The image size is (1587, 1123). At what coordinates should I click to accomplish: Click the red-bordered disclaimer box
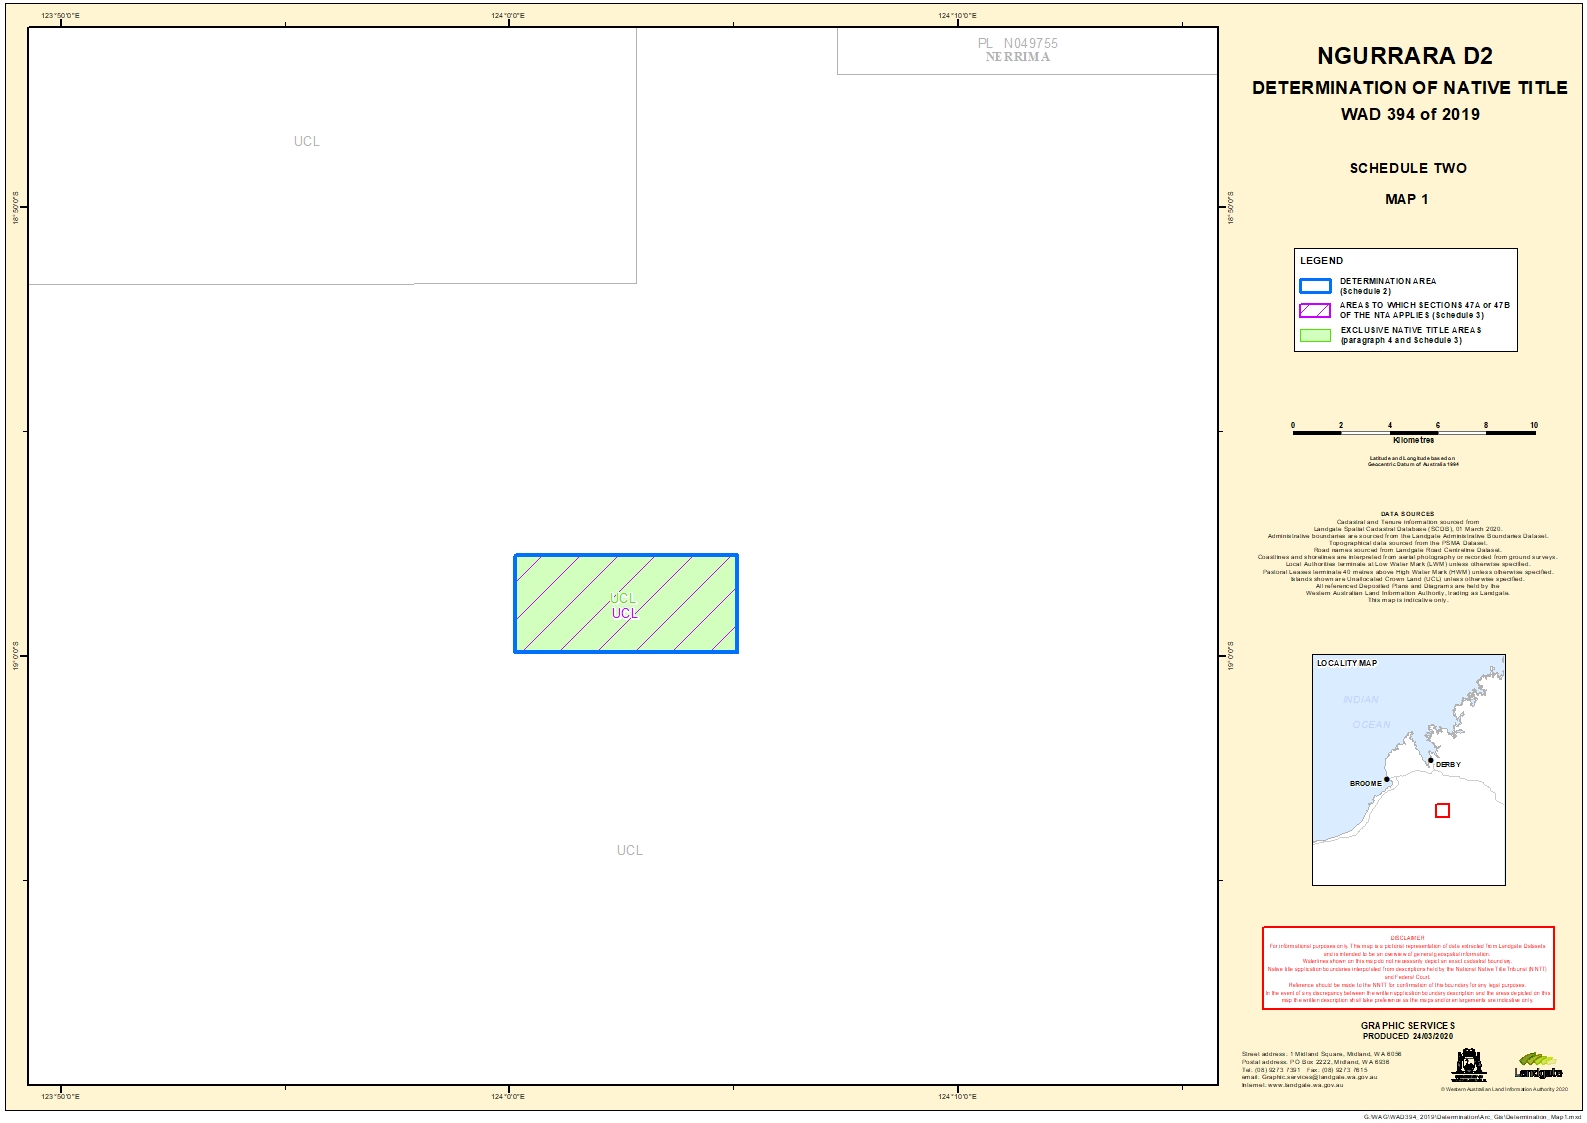coord(1407,968)
